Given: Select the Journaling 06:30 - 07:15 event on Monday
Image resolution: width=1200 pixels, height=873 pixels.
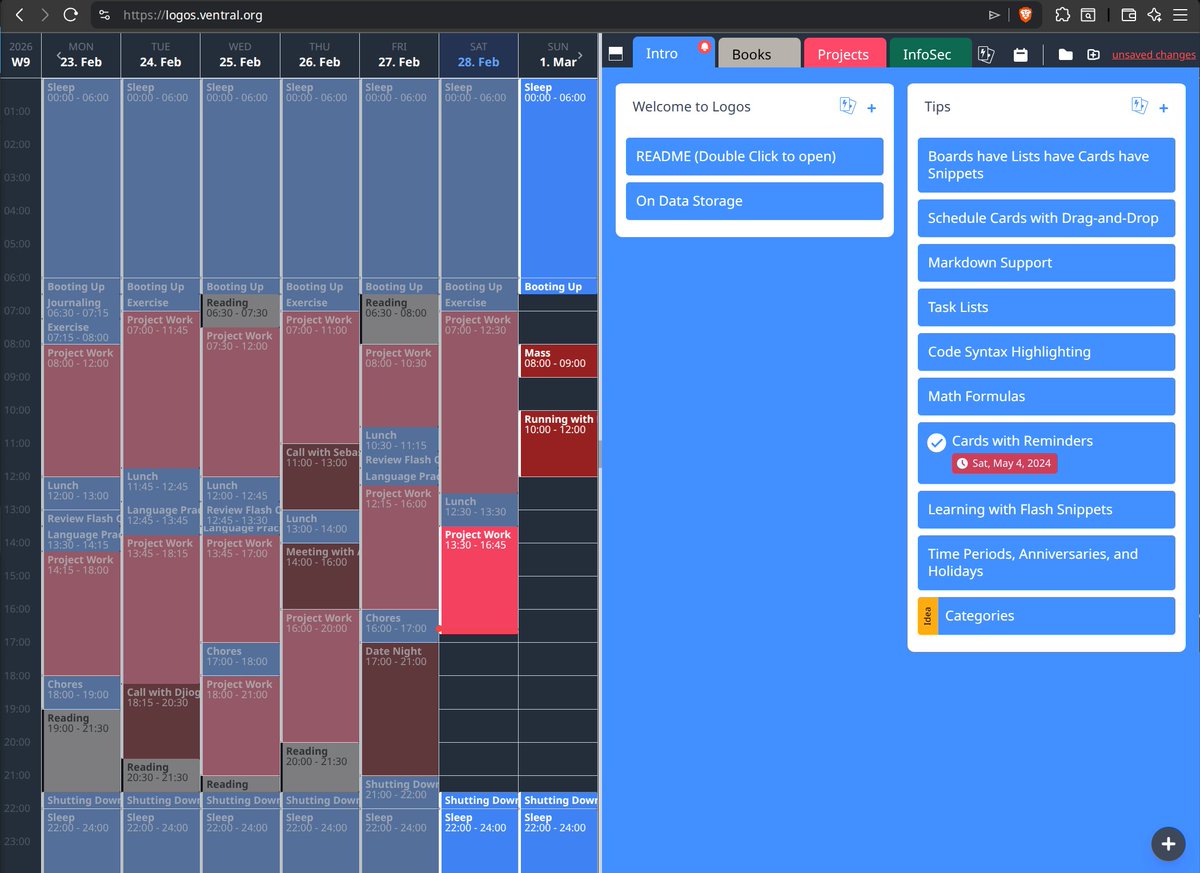Looking at the screenshot, I should click(x=80, y=307).
